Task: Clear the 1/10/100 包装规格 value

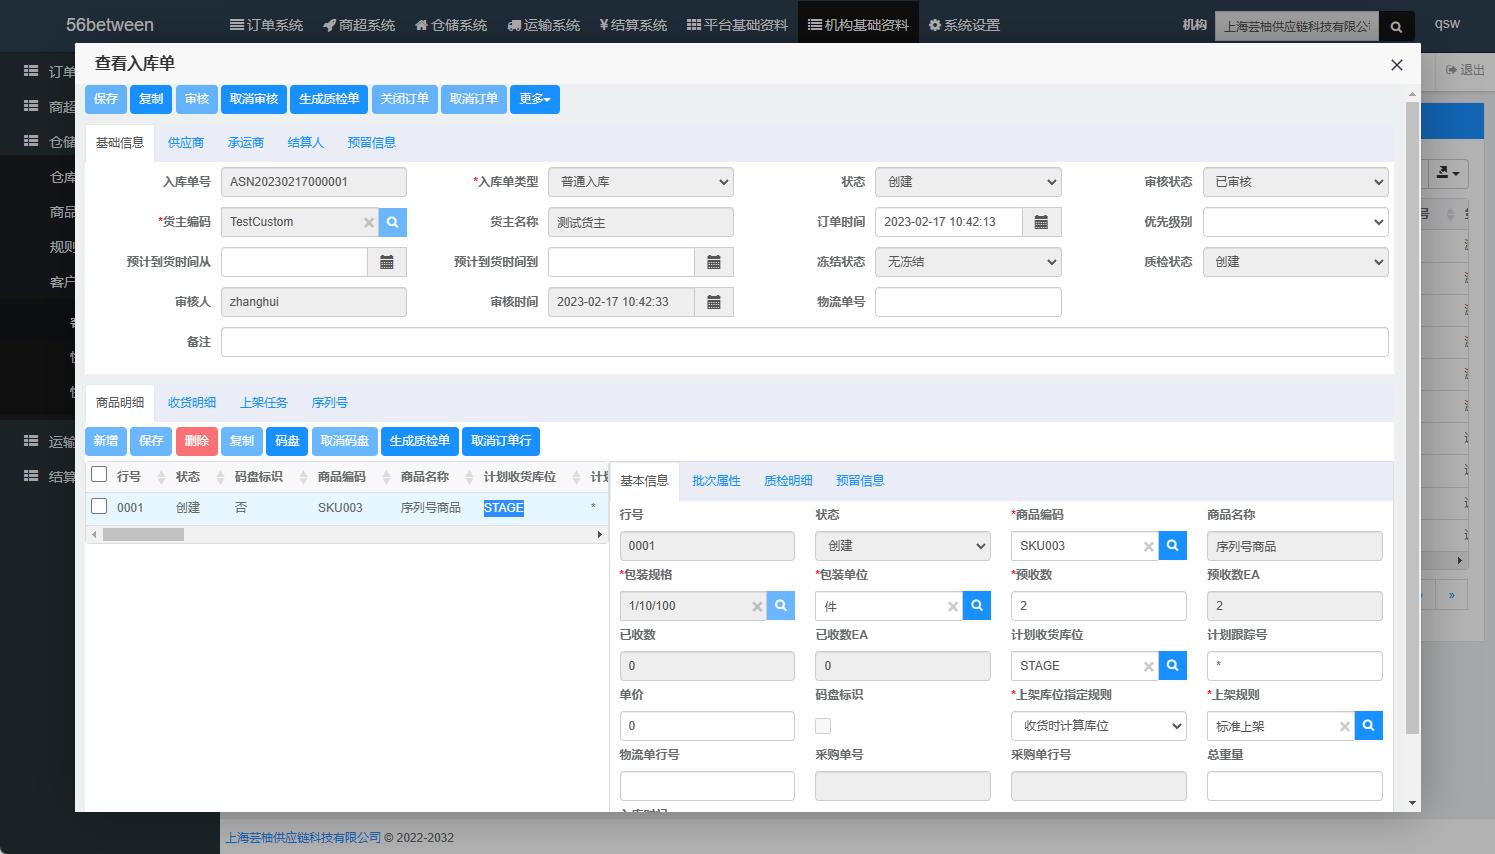Action: click(757, 607)
